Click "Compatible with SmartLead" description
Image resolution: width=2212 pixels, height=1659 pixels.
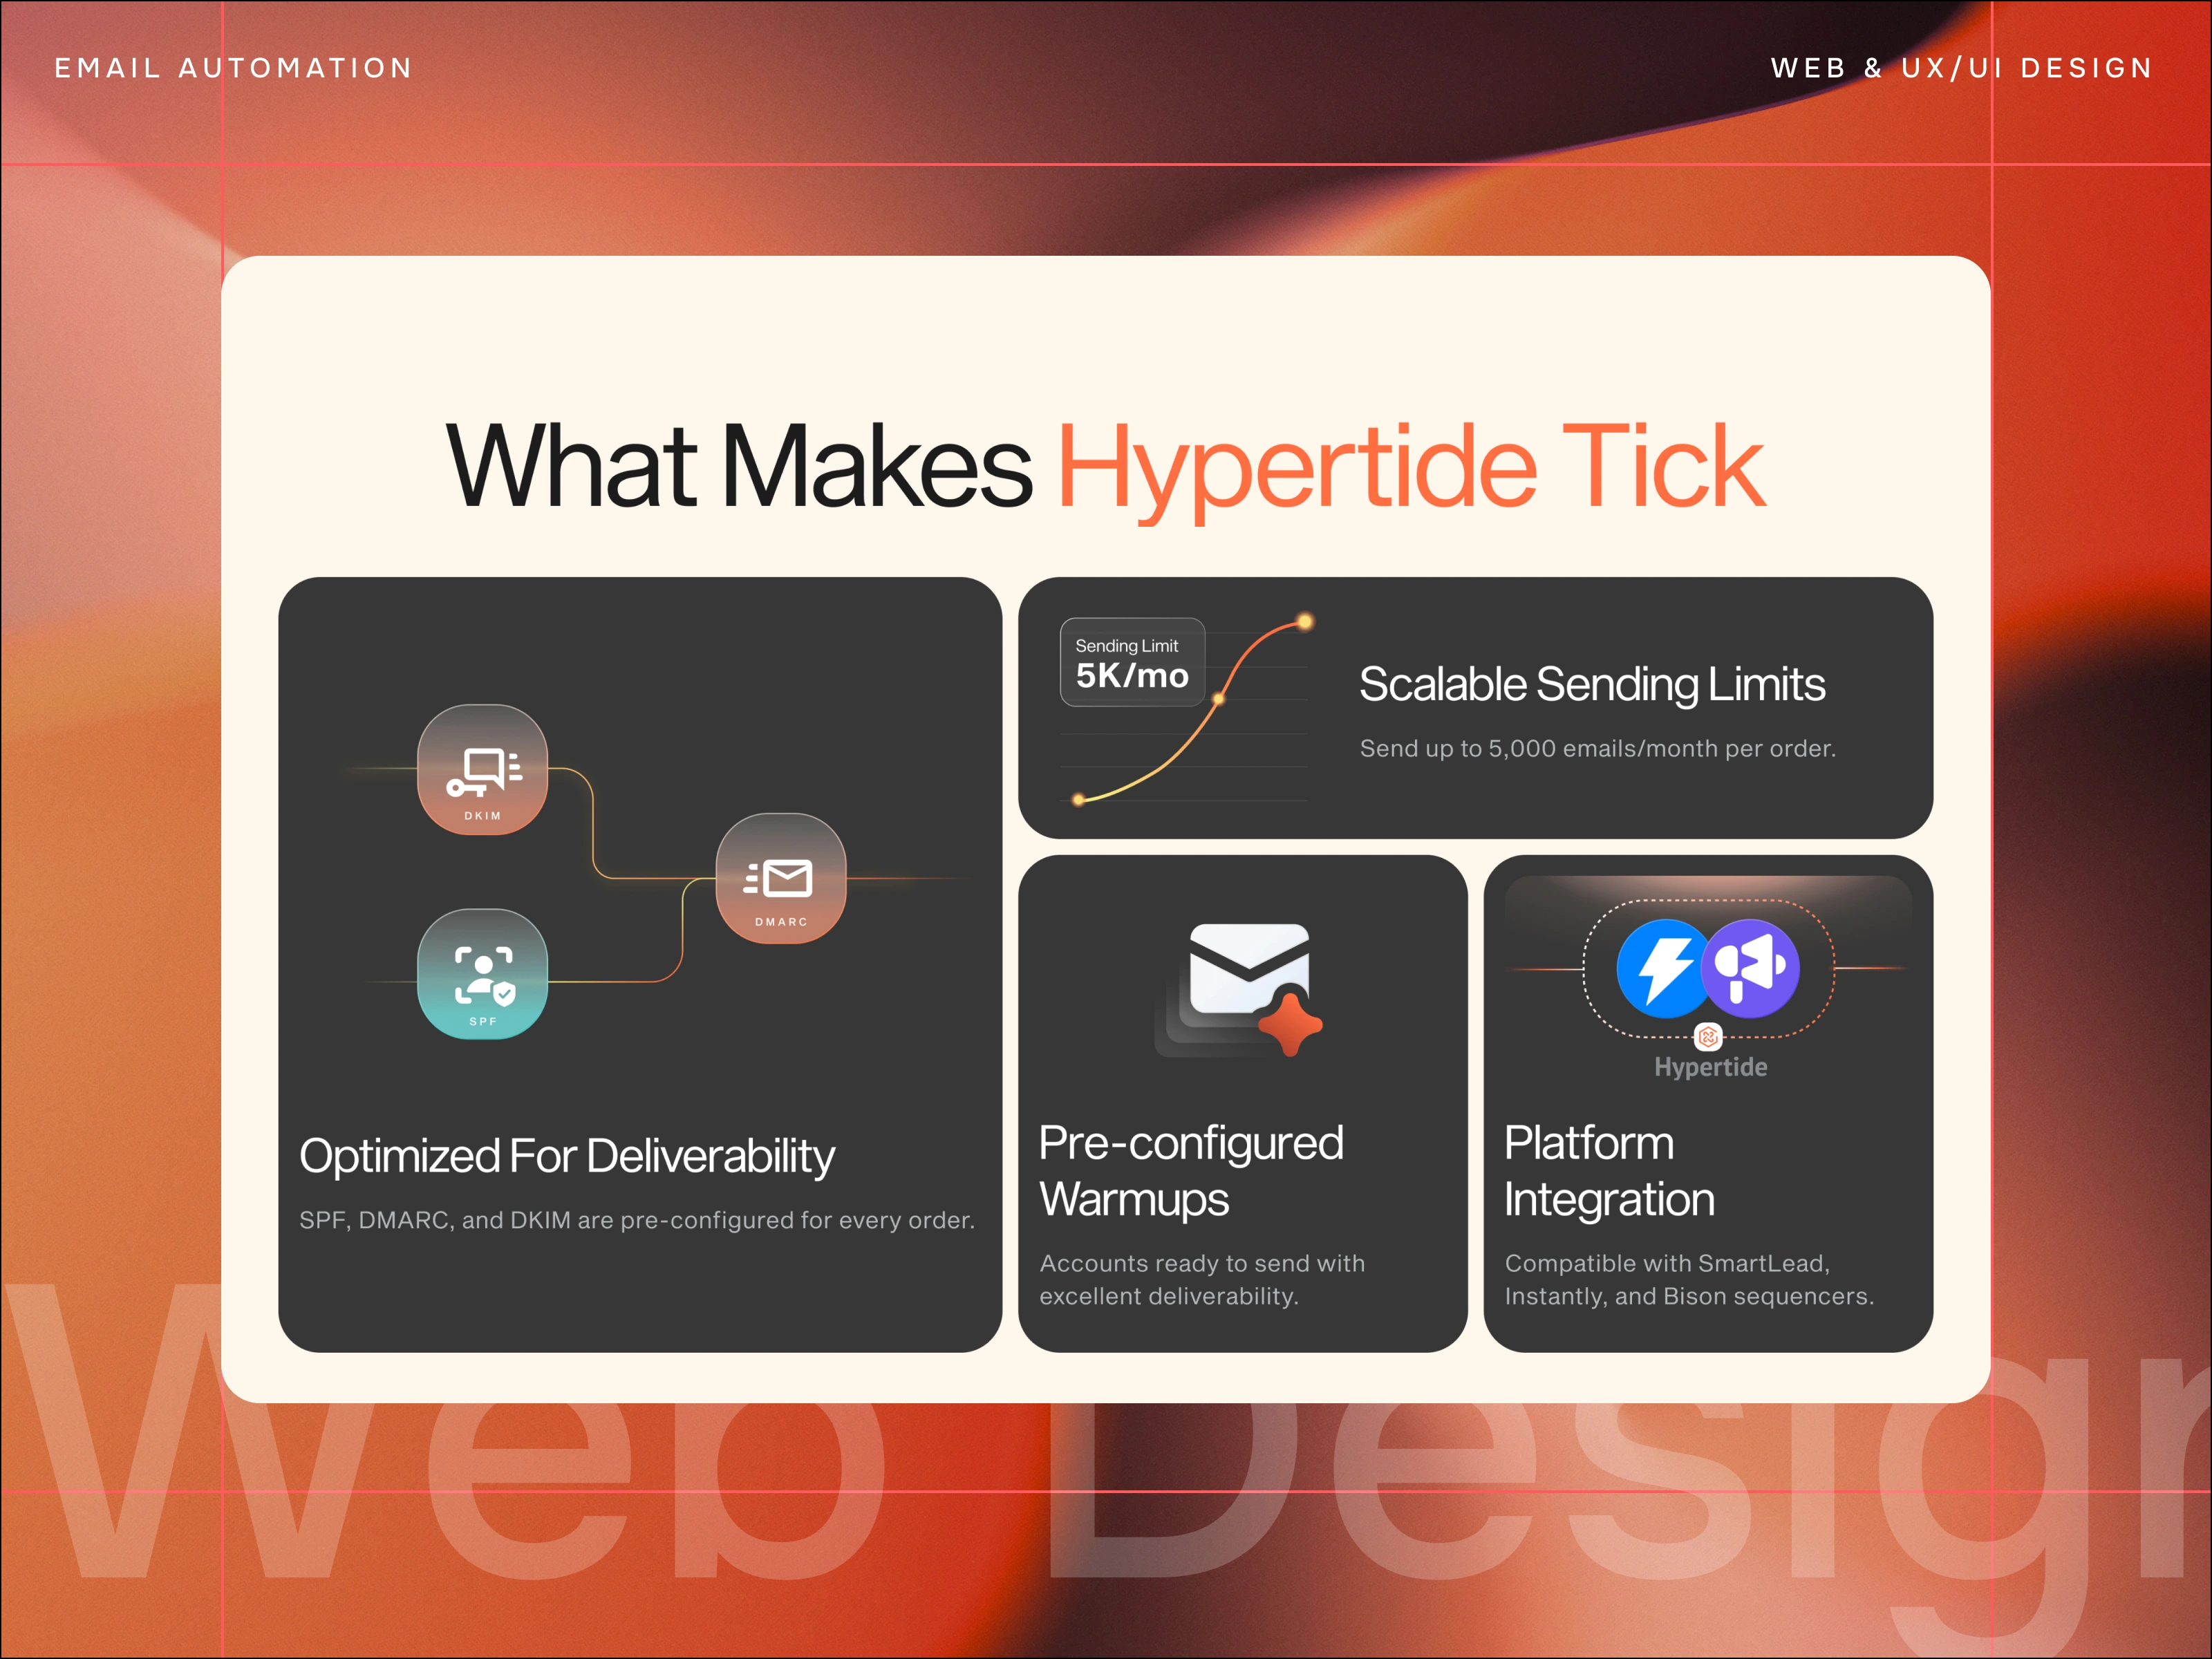point(1689,1280)
